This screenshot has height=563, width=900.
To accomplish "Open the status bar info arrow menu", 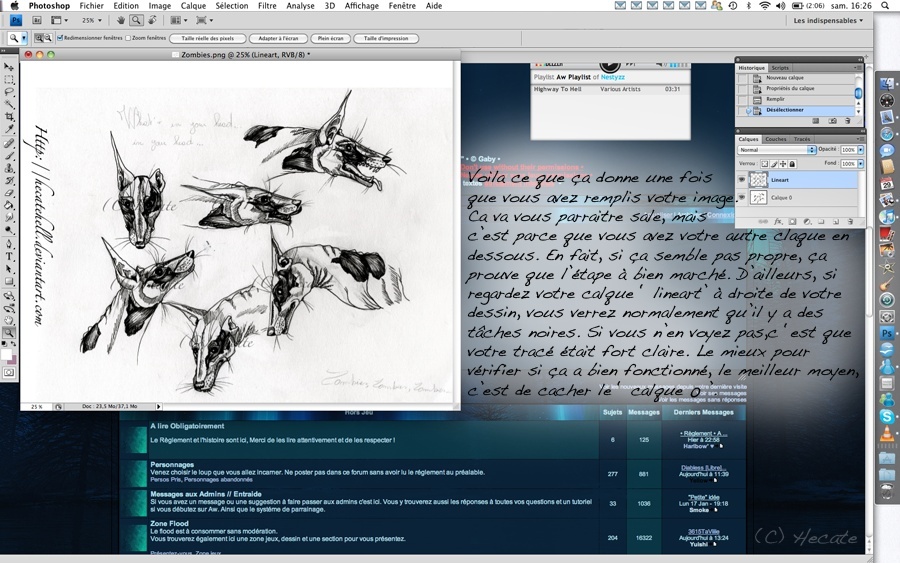I will [158, 406].
